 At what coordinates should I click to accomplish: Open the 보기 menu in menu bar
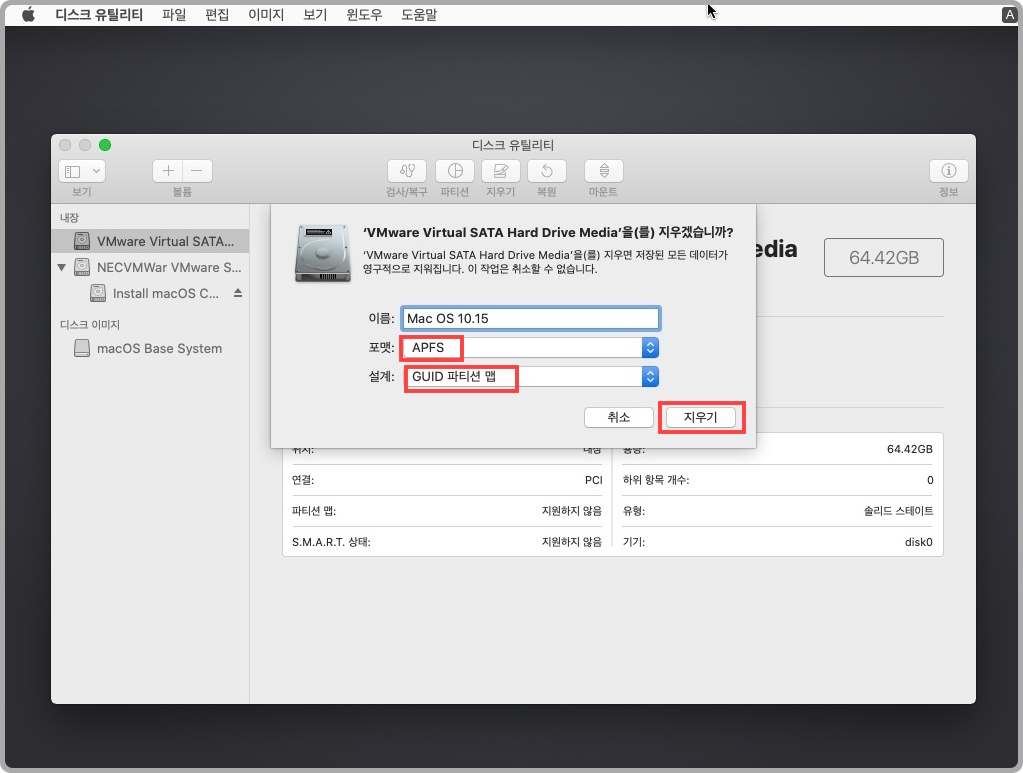(315, 14)
